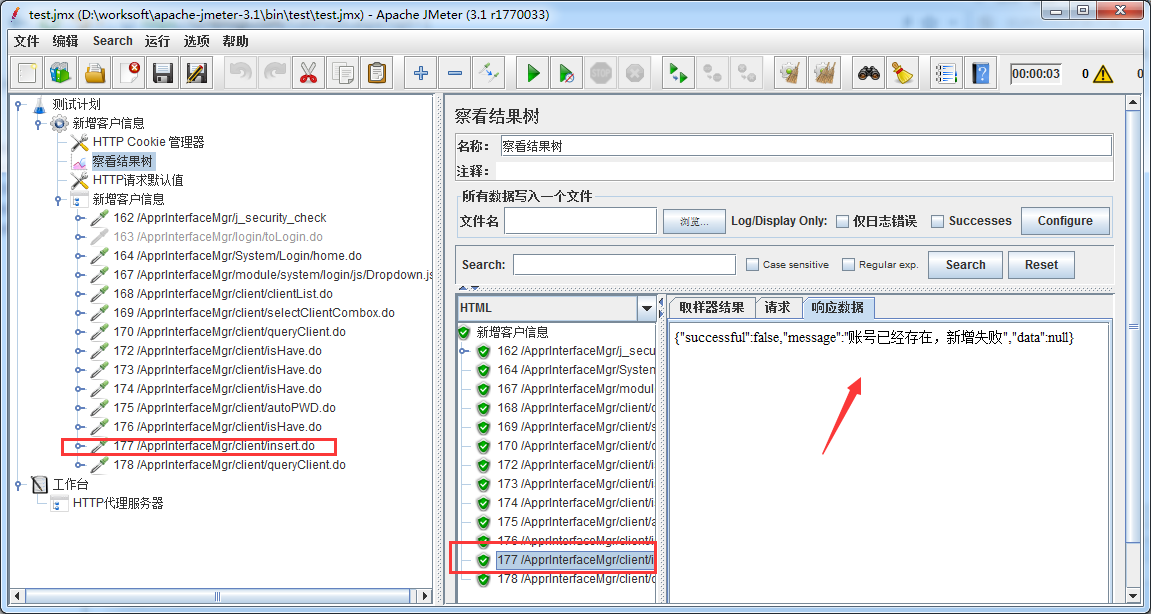Clear all results with double broom icon
The width and height of the screenshot is (1151, 614).
[824, 73]
